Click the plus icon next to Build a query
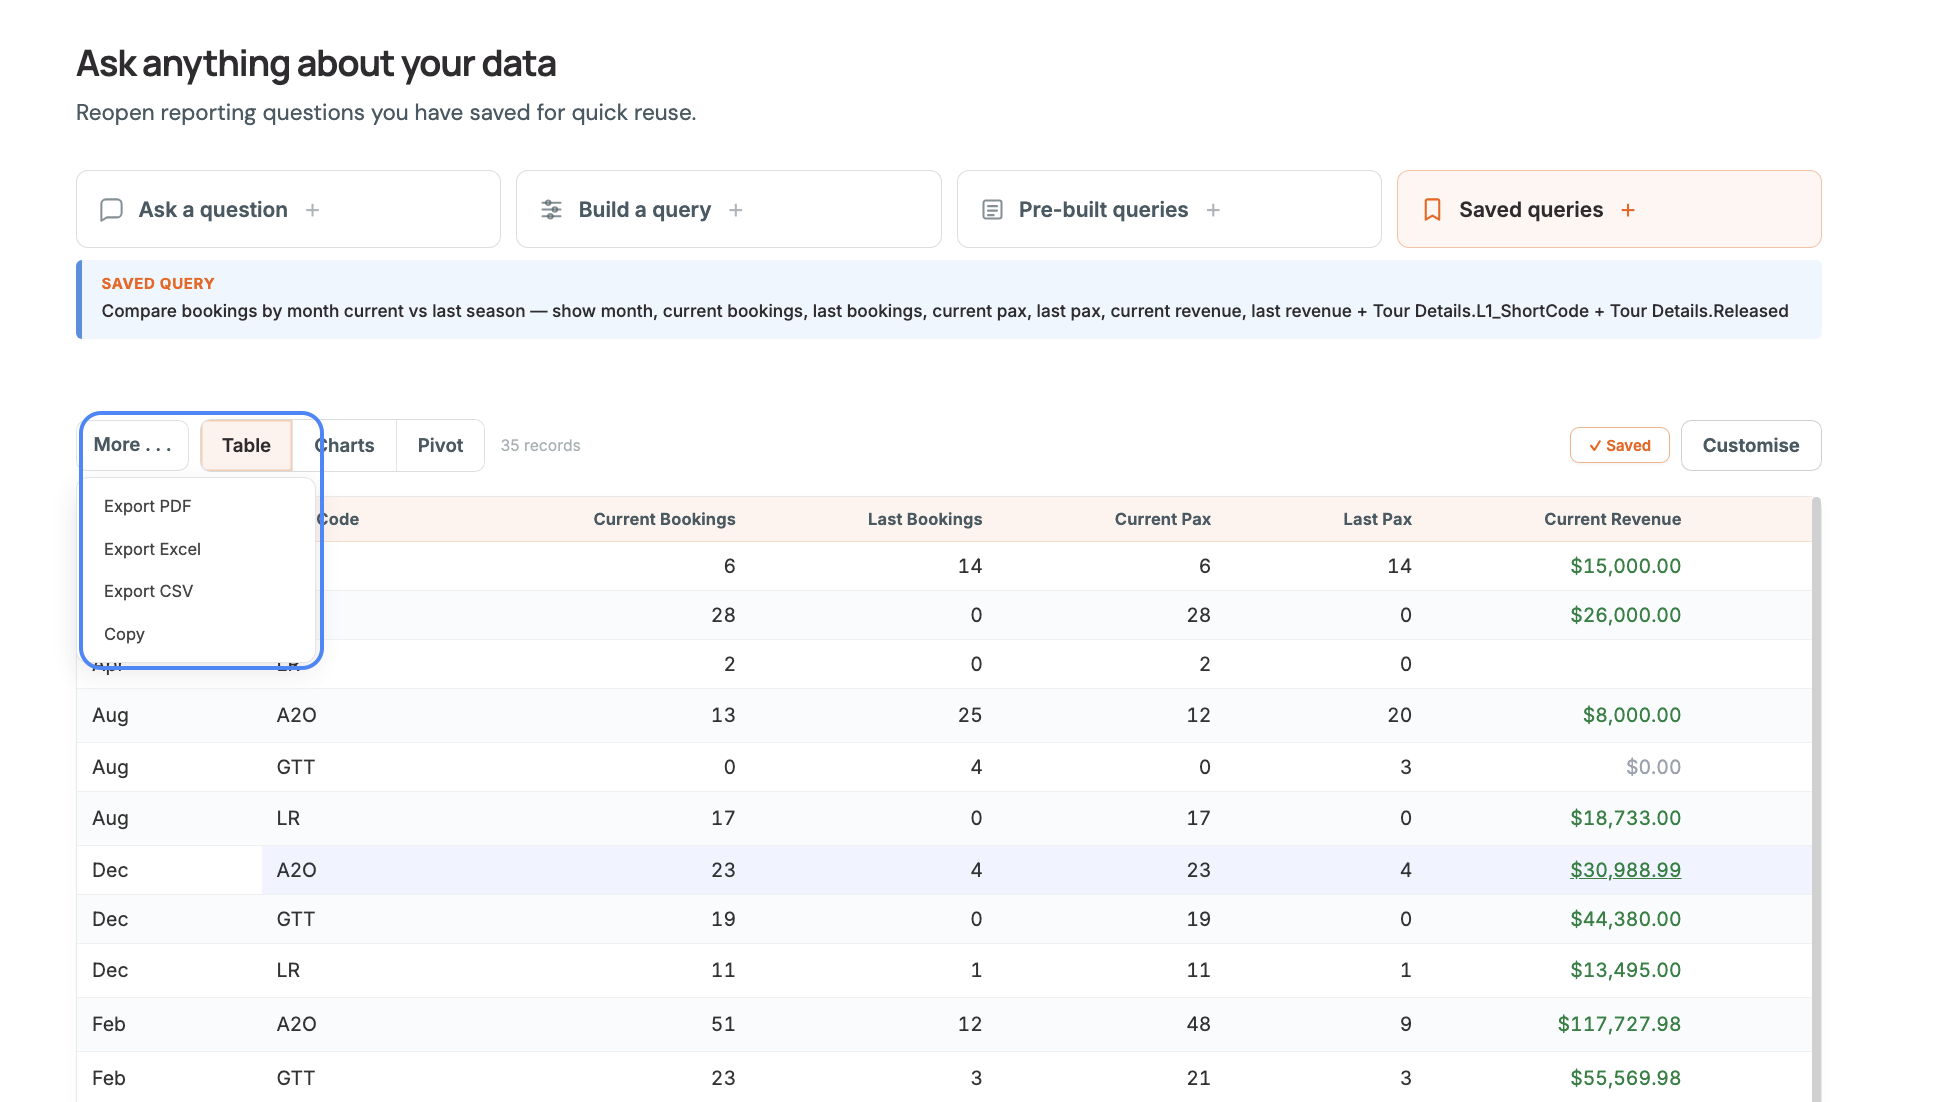1948x1102 pixels. pos(735,210)
